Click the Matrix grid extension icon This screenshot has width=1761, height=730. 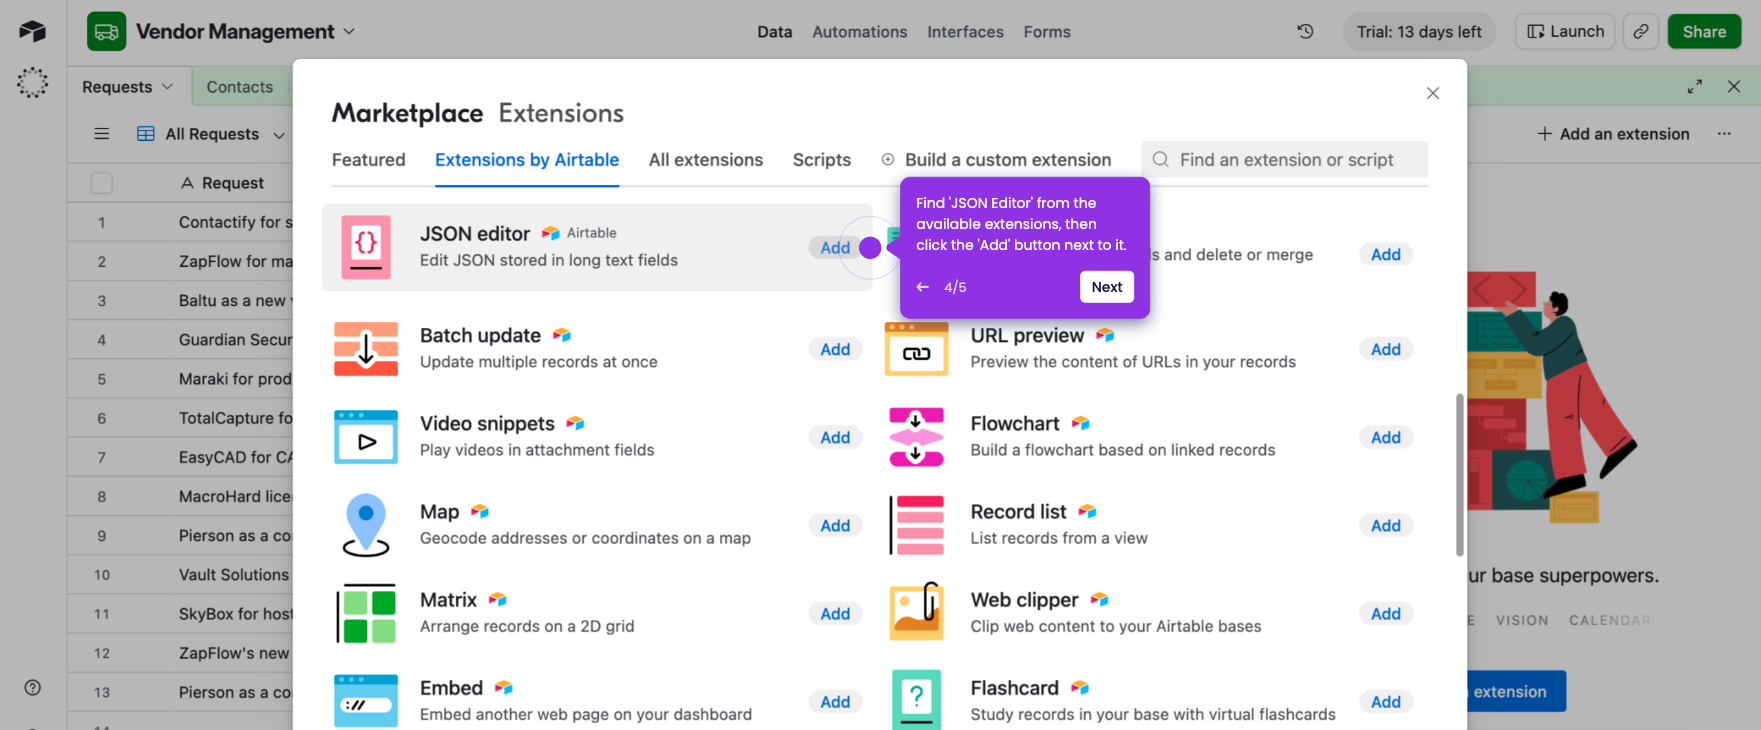click(366, 613)
